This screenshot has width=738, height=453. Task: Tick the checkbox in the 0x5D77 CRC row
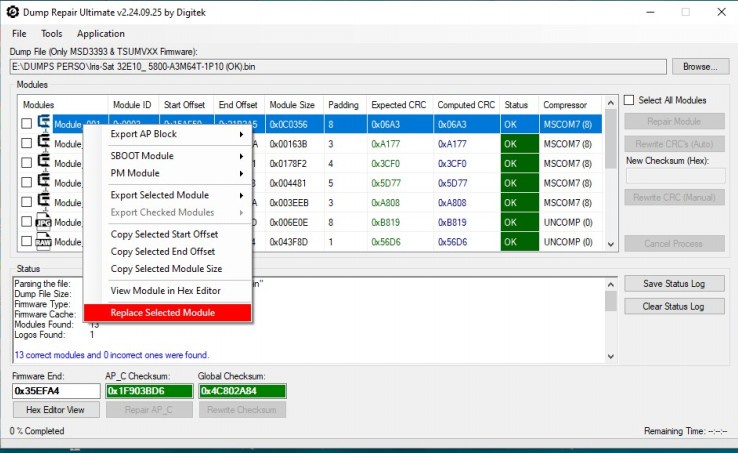click(x=26, y=182)
